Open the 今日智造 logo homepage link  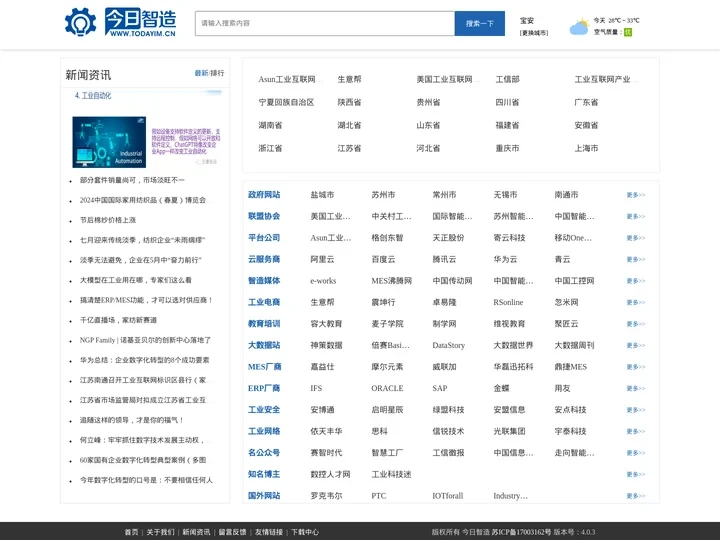(141, 22)
